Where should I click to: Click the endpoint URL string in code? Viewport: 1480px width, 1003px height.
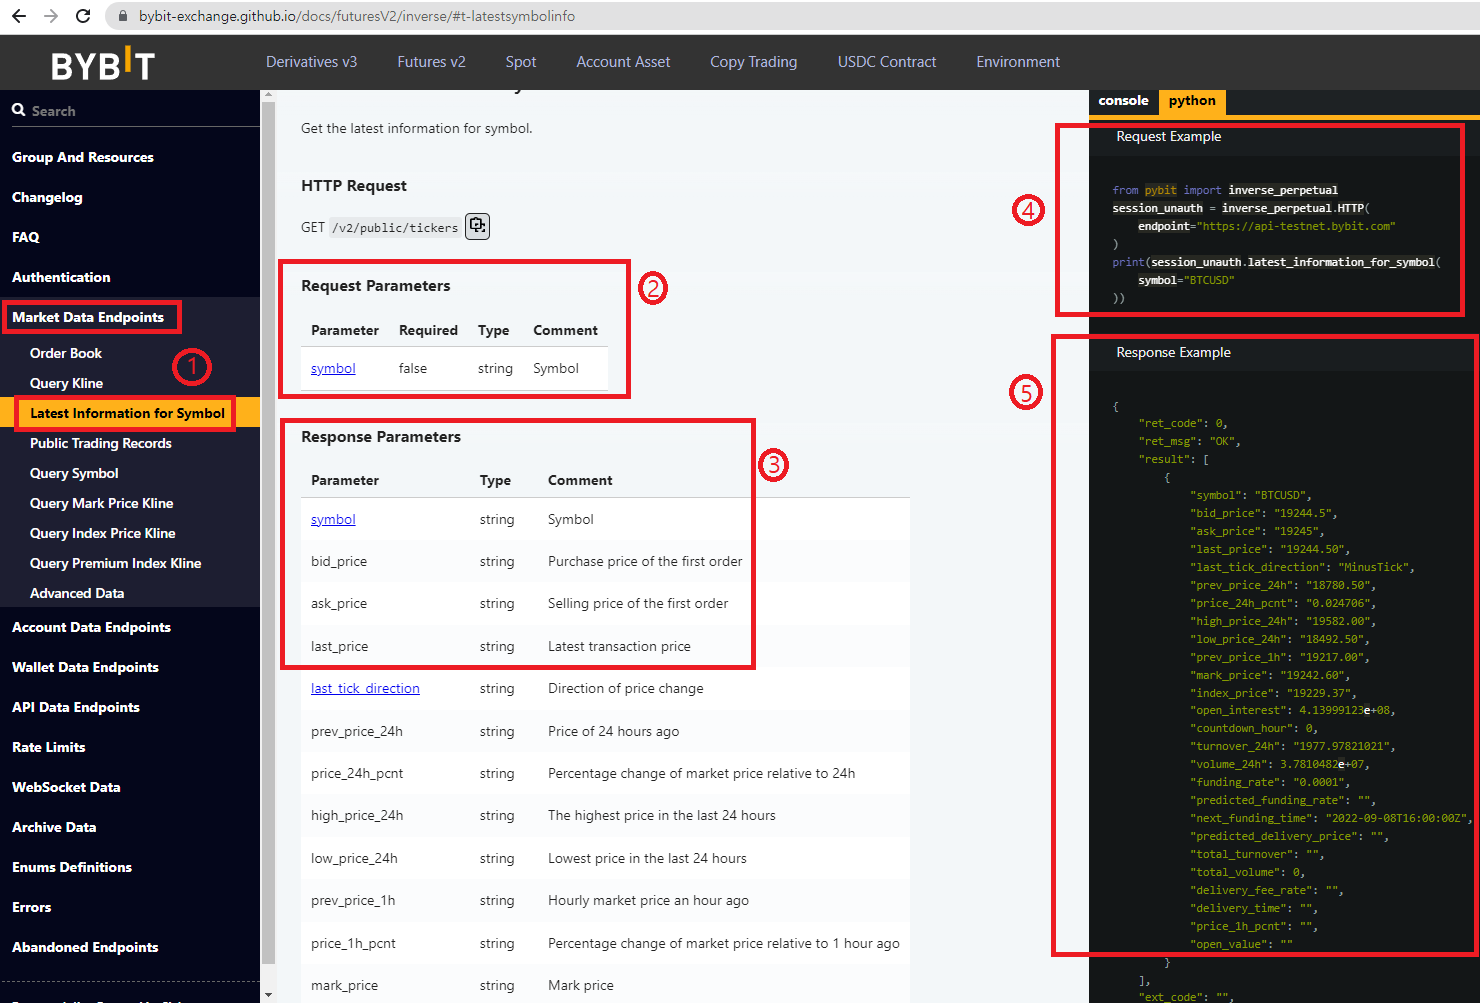pyautogui.click(x=1296, y=226)
